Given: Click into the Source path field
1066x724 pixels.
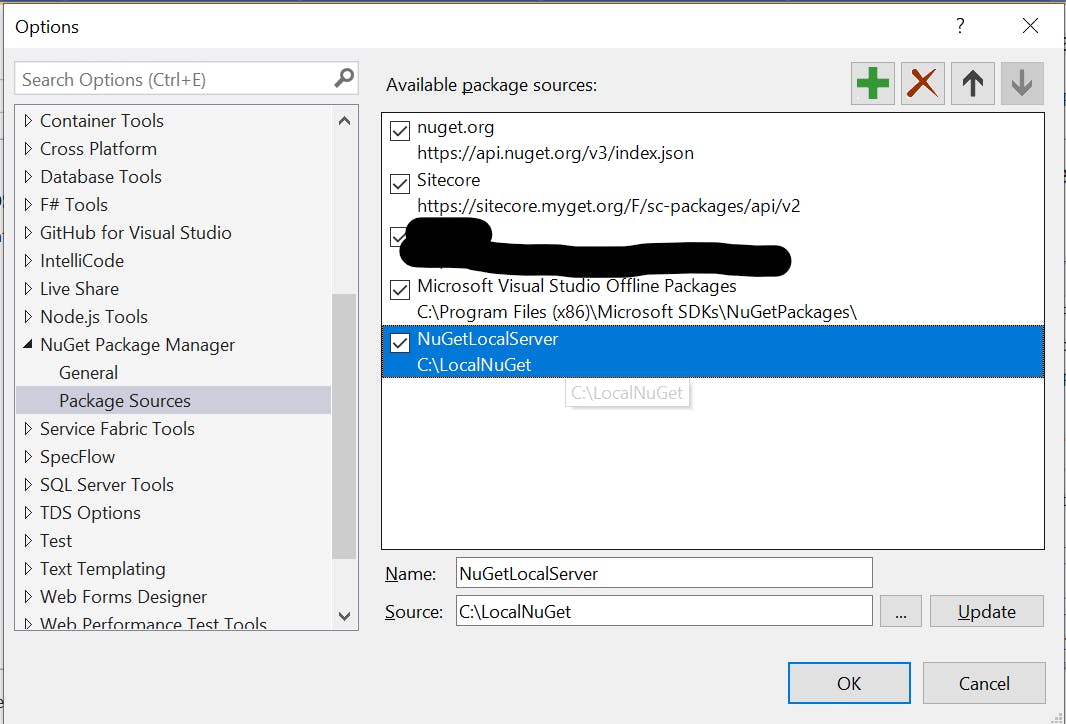Looking at the screenshot, I should [664, 611].
